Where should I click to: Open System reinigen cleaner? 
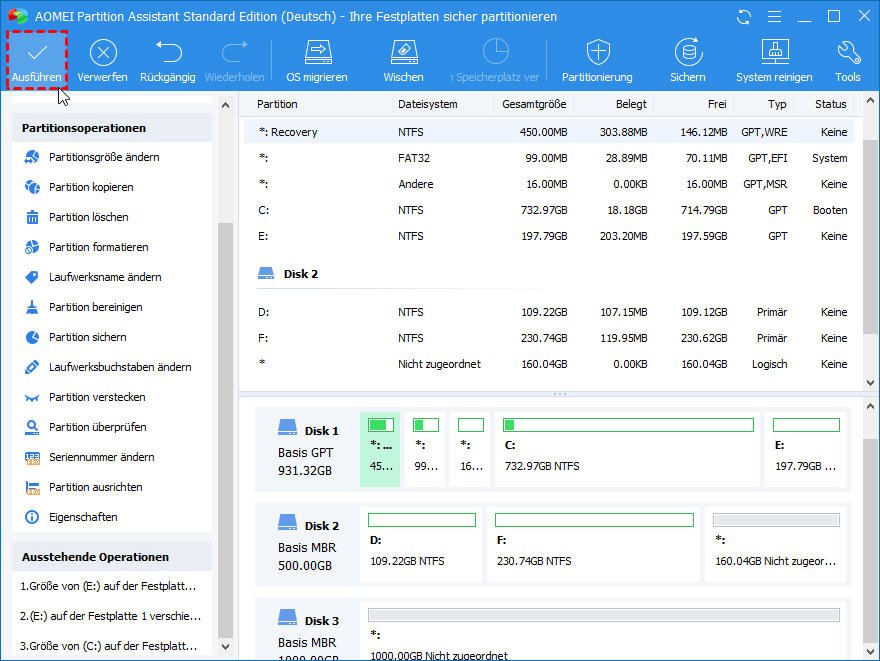coord(774,52)
